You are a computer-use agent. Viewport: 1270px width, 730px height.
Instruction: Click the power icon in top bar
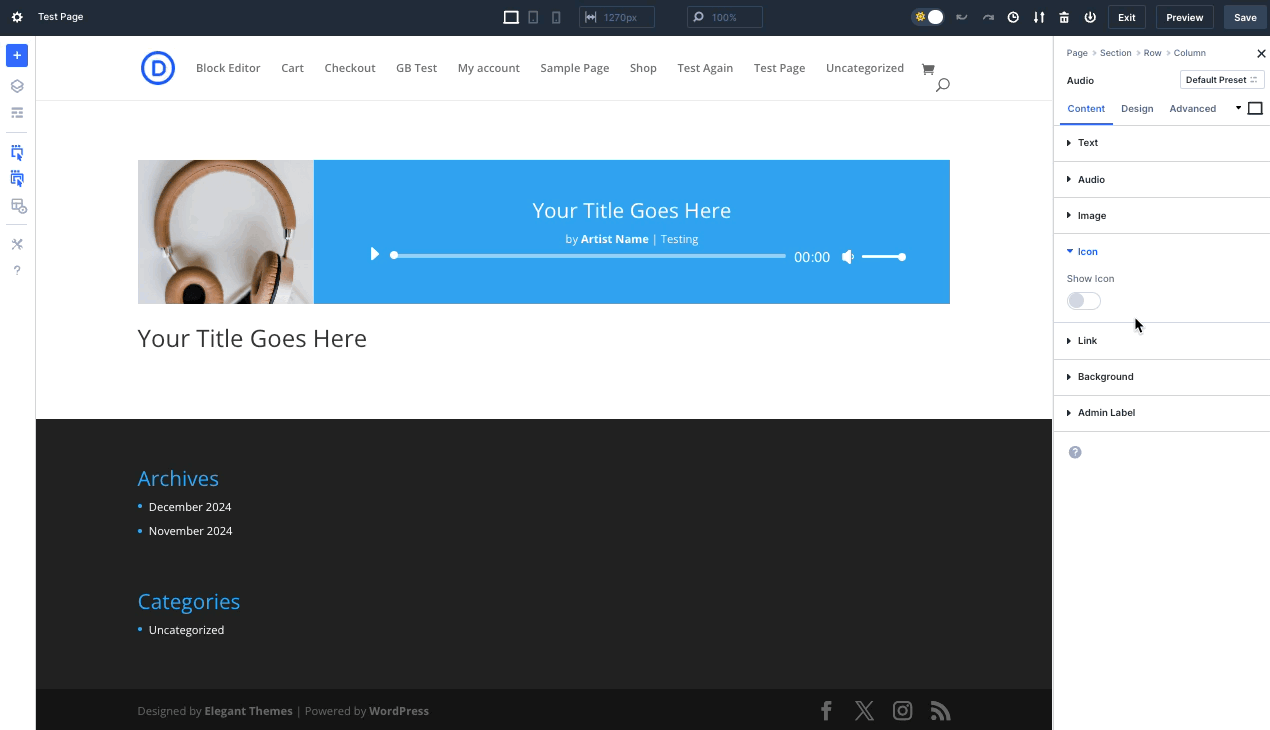1090,17
